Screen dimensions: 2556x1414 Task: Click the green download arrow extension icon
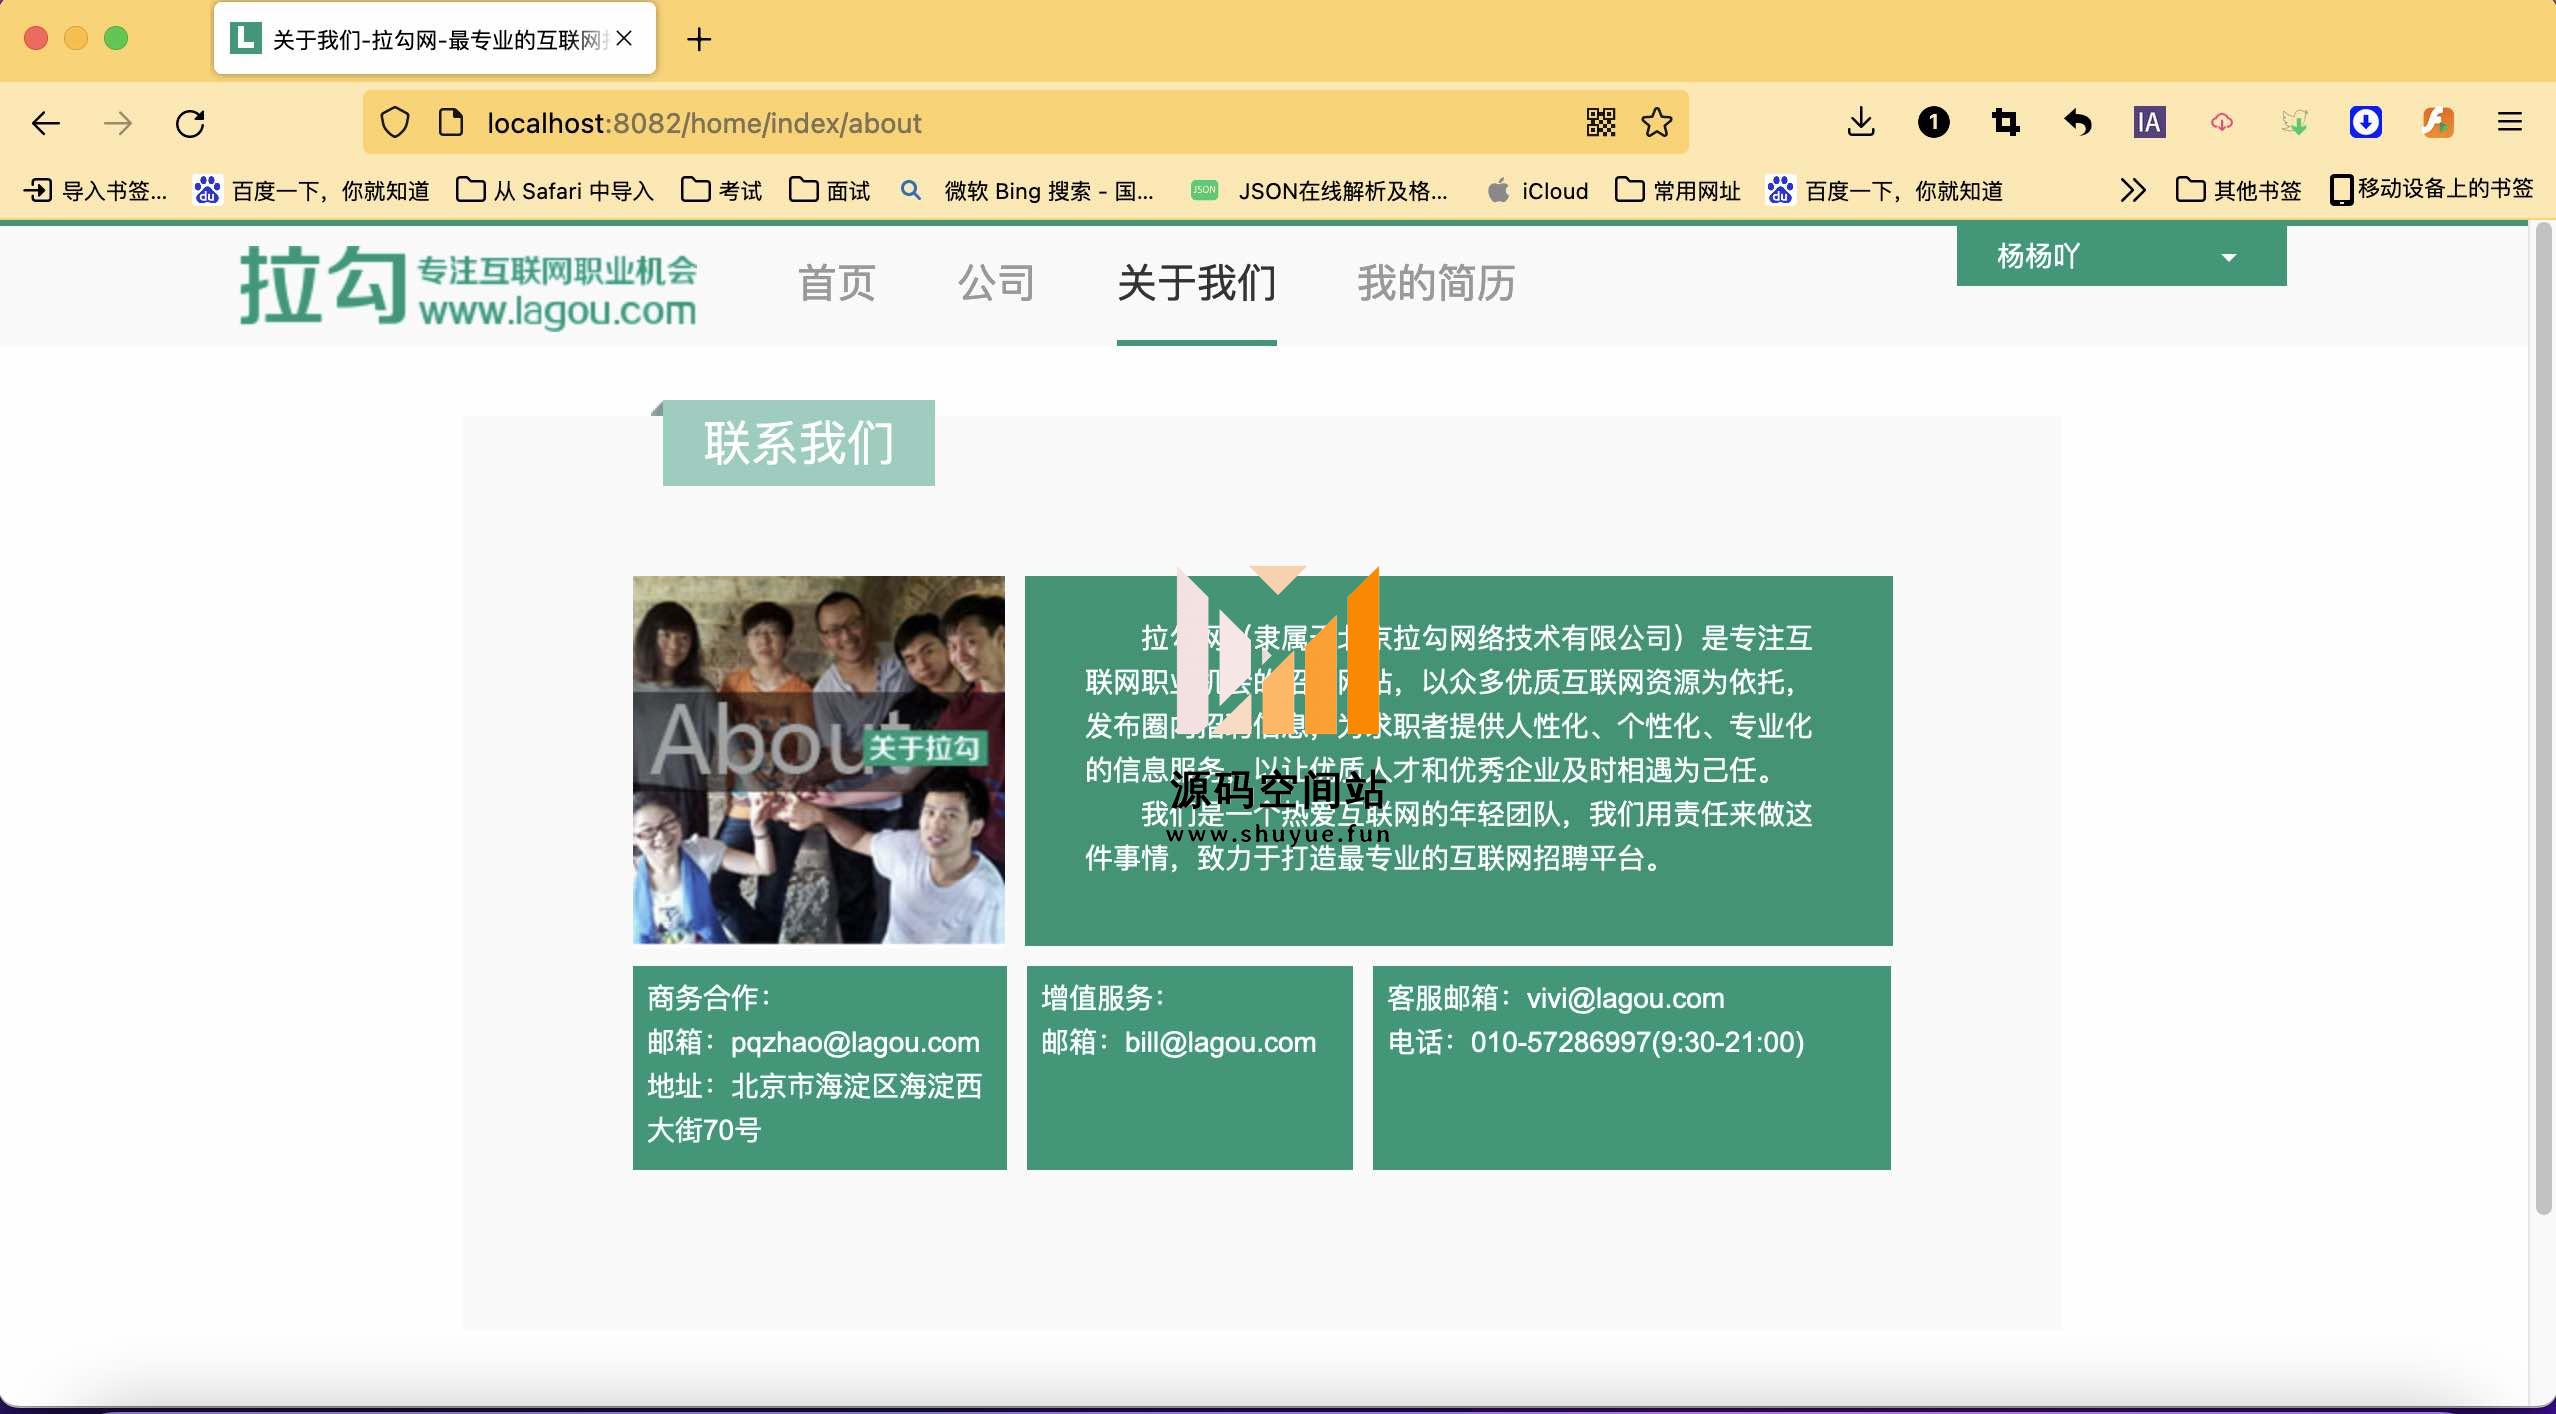(2294, 123)
